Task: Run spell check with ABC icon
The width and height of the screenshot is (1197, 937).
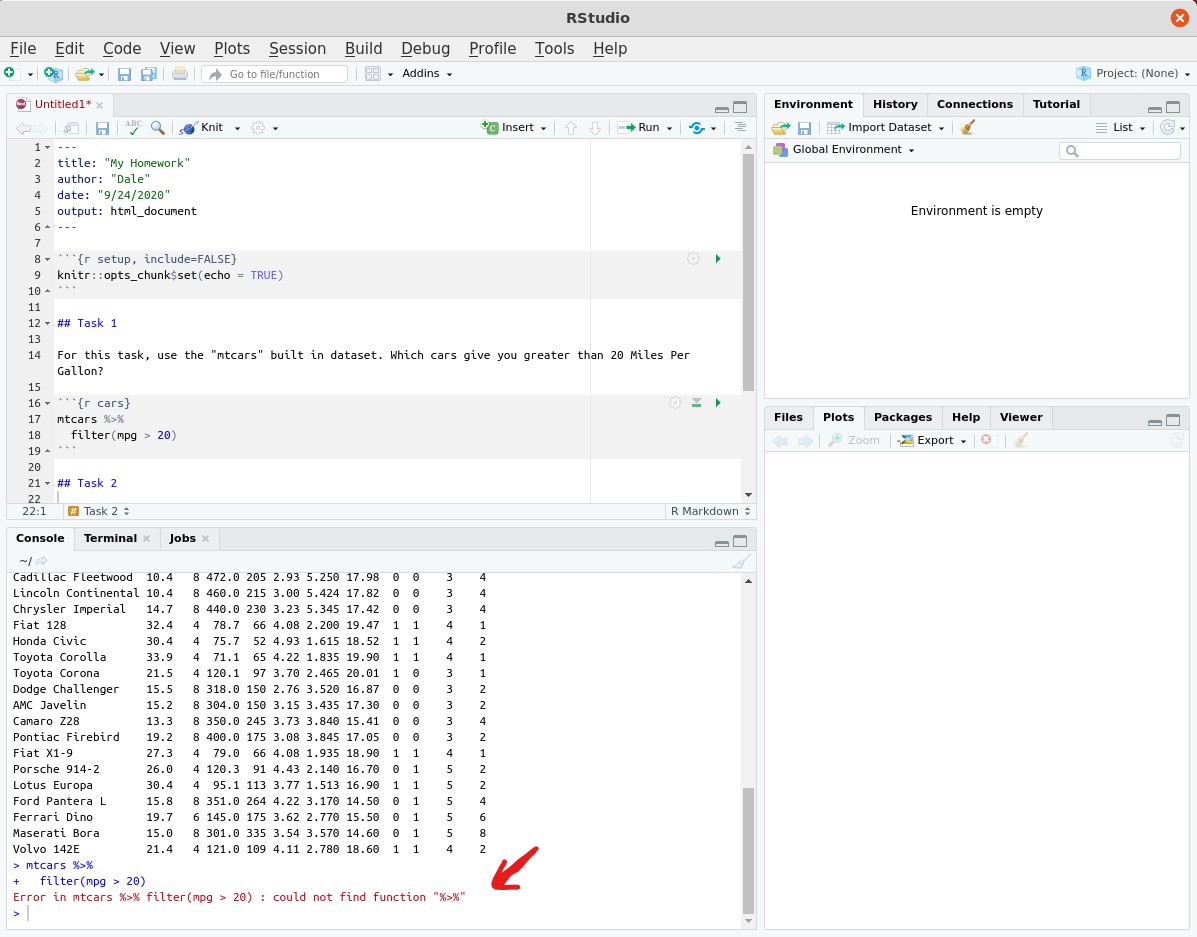Action: coord(134,128)
